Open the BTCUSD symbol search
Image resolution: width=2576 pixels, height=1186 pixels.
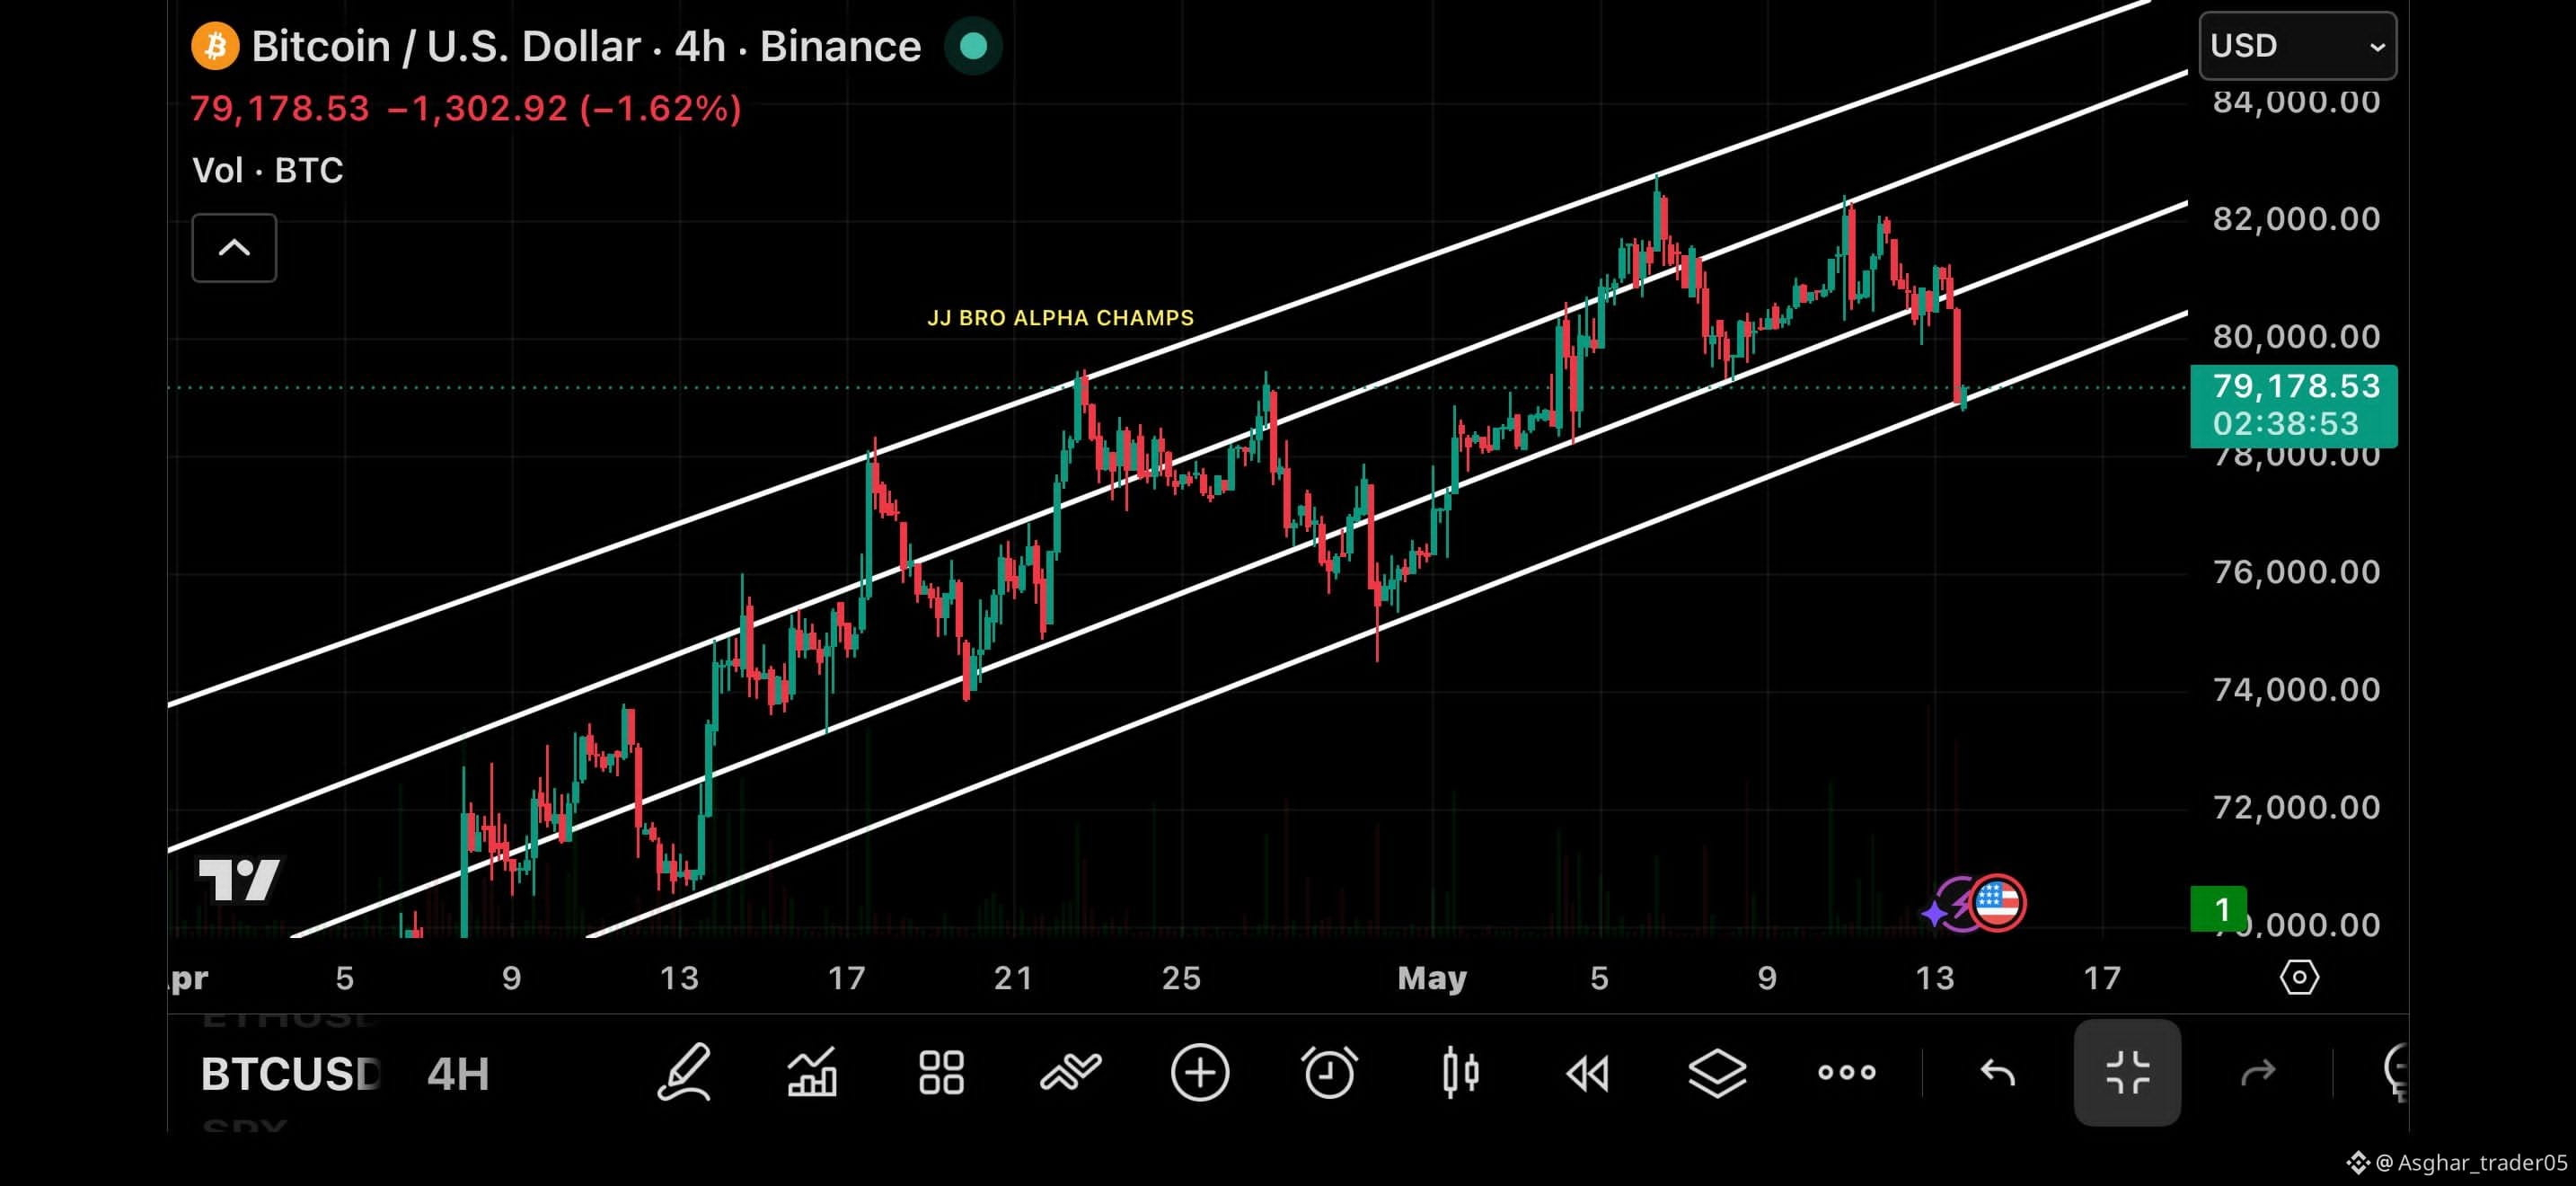(290, 1074)
